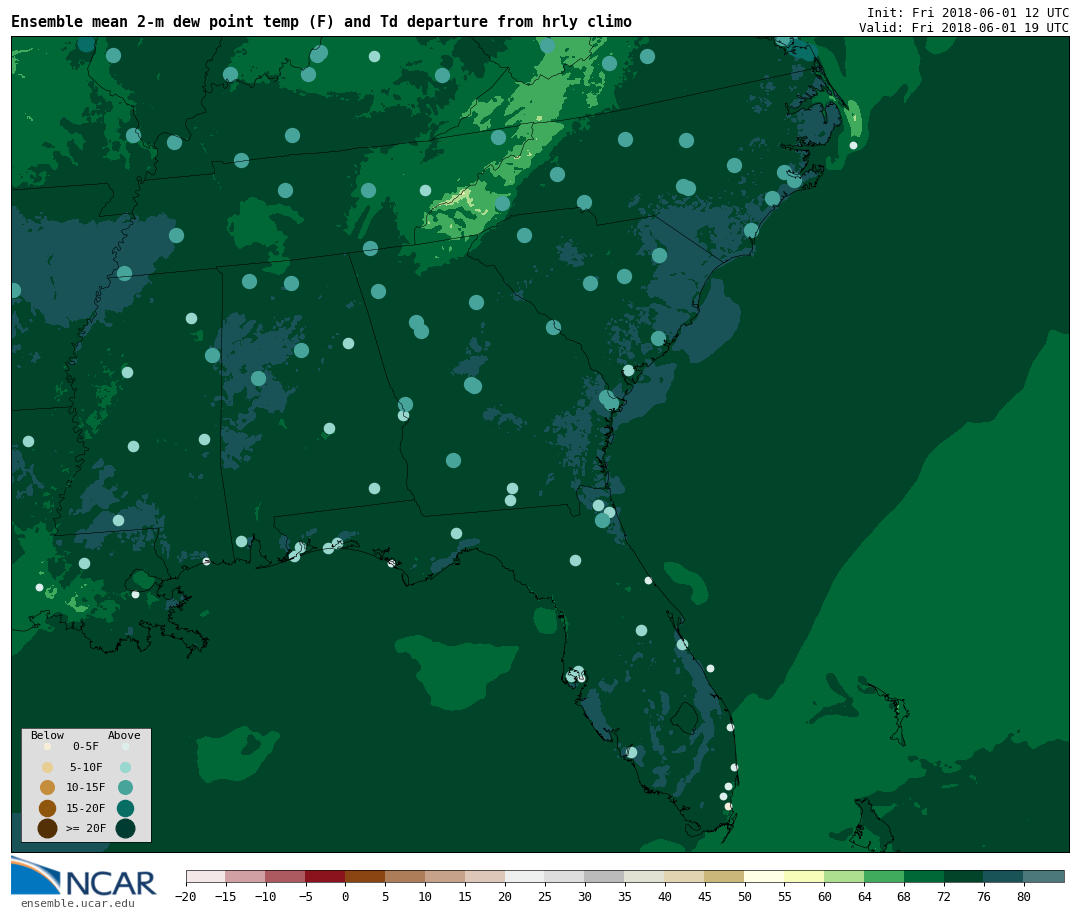Click the brown colorbar swatch between 0 and 5
The width and height of the screenshot is (1080, 915).
(x=365, y=876)
